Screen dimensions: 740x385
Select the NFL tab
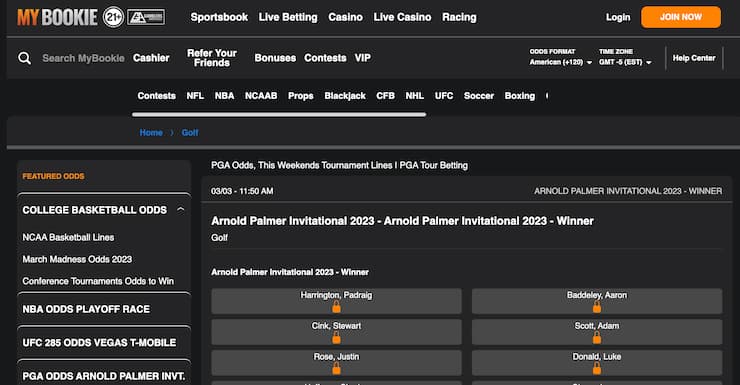(x=195, y=96)
